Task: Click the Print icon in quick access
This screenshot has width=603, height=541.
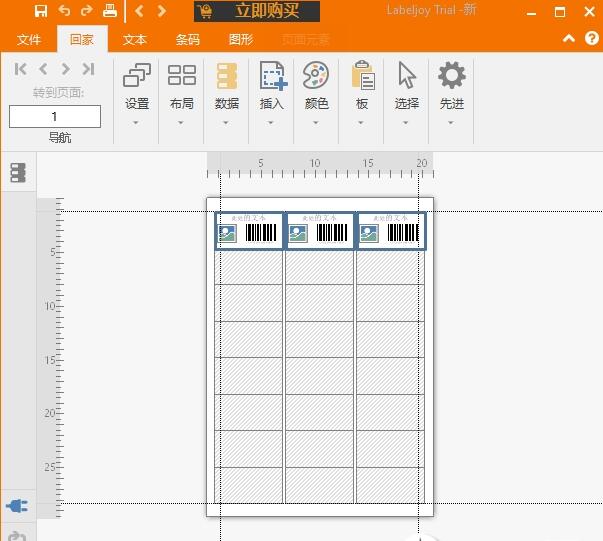Action: (x=110, y=12)
